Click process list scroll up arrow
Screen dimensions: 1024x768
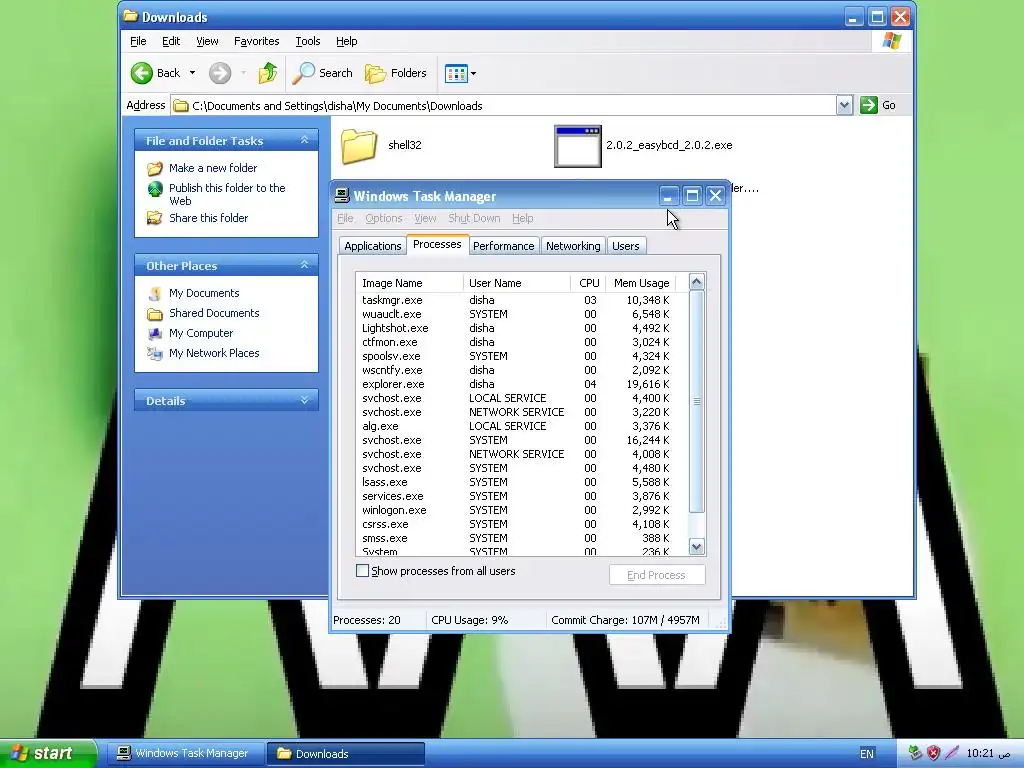coord(697,282)
